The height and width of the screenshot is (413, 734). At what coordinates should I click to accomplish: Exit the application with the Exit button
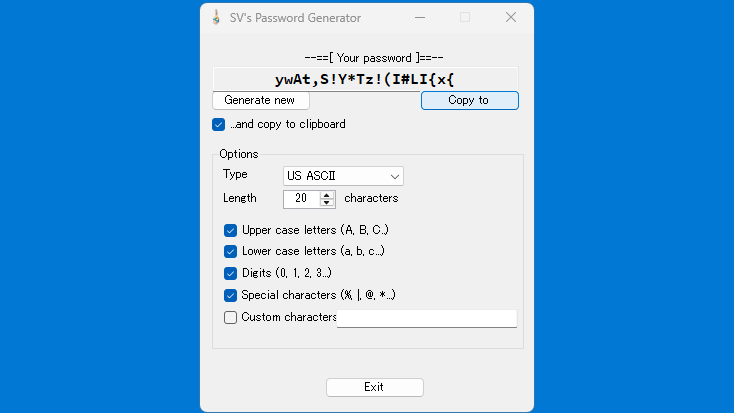(x=374, y=387)
